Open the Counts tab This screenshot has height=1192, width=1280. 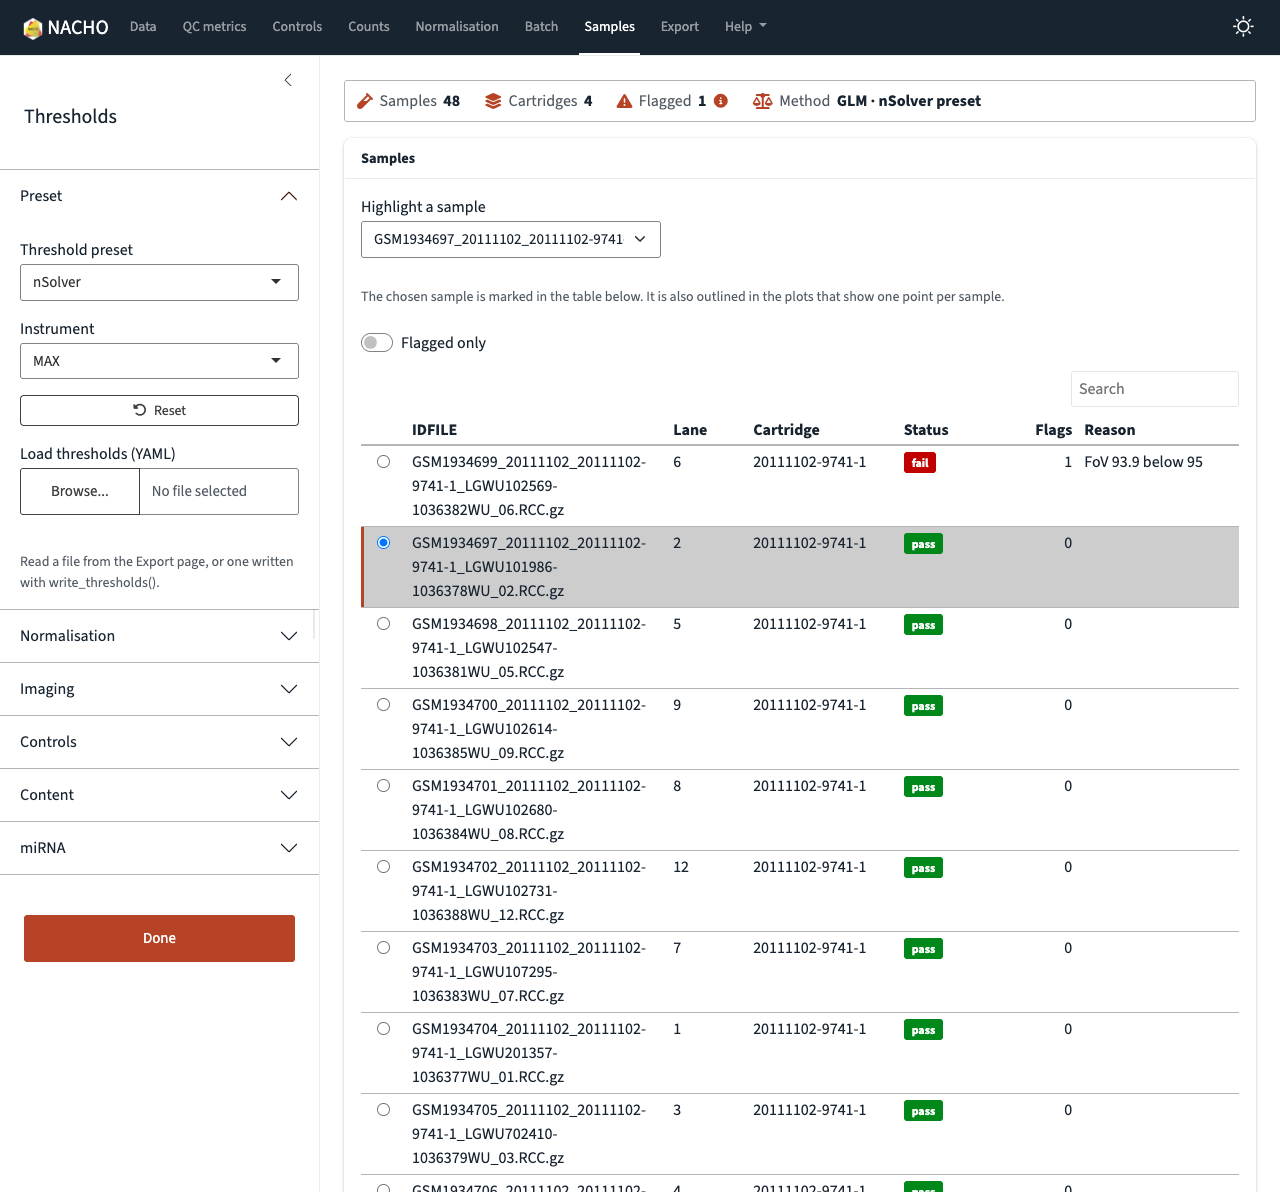pos(368,27)
